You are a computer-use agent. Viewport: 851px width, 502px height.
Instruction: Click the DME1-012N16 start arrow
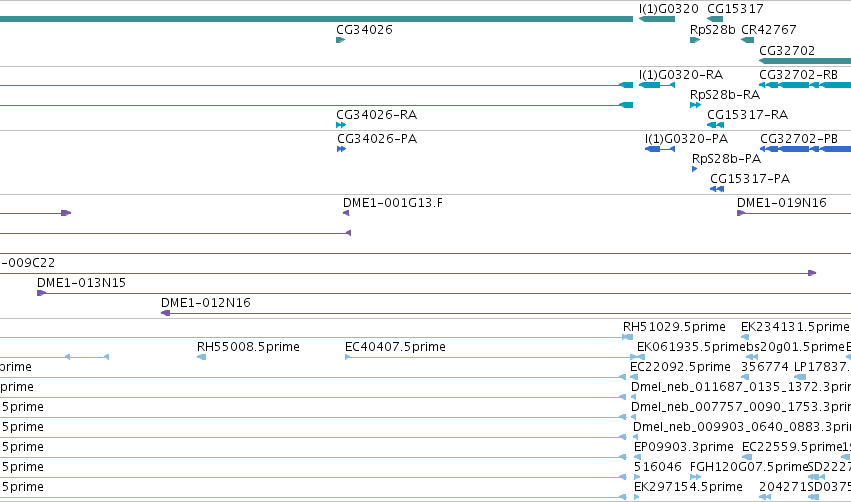tap(166, 313)
